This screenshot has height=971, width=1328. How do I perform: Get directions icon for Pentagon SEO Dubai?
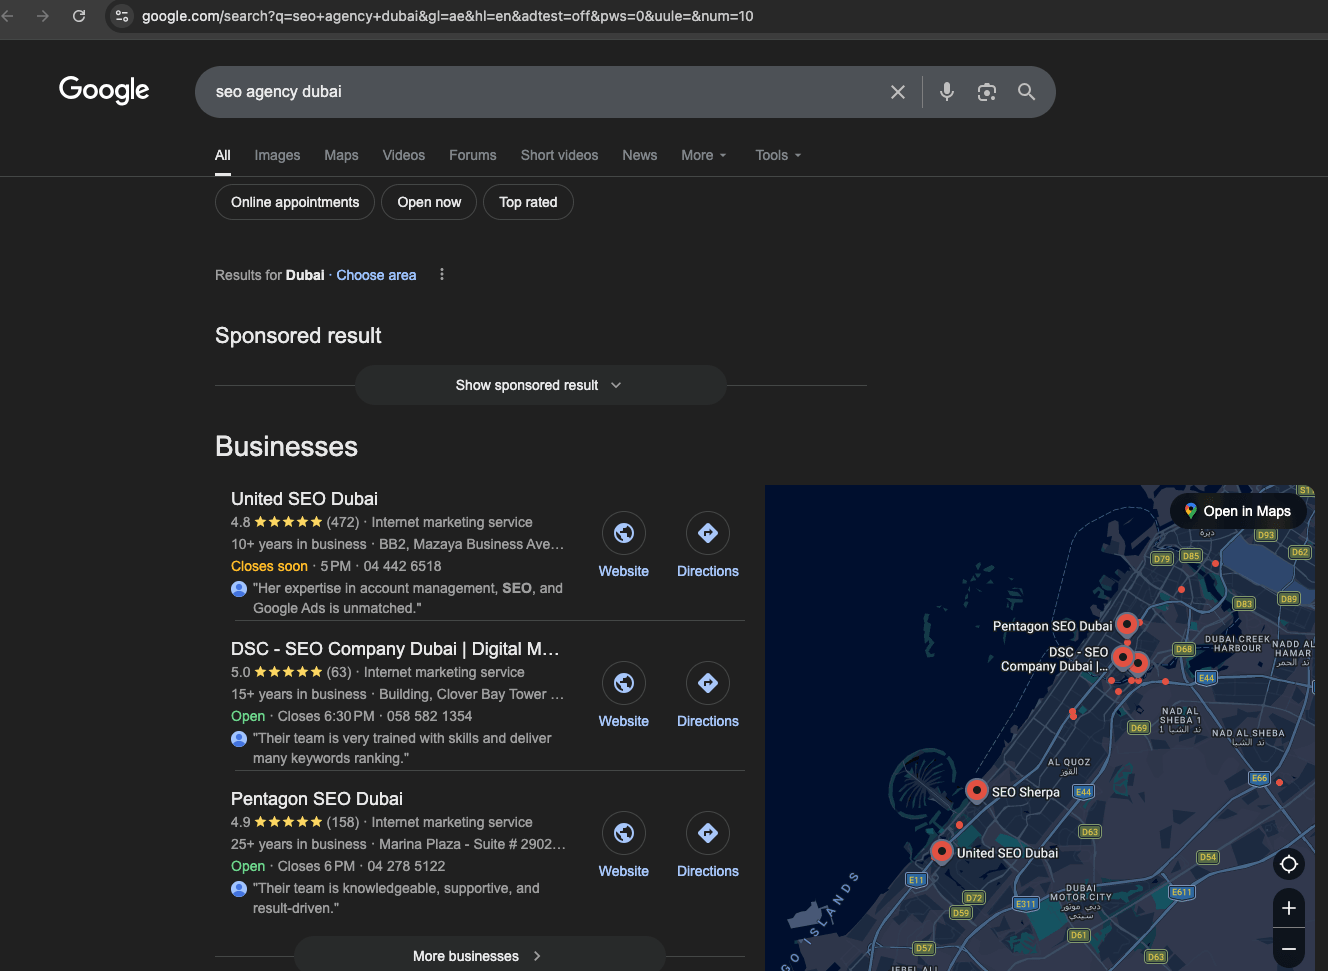pyautogui.click(x=708, y=833)
